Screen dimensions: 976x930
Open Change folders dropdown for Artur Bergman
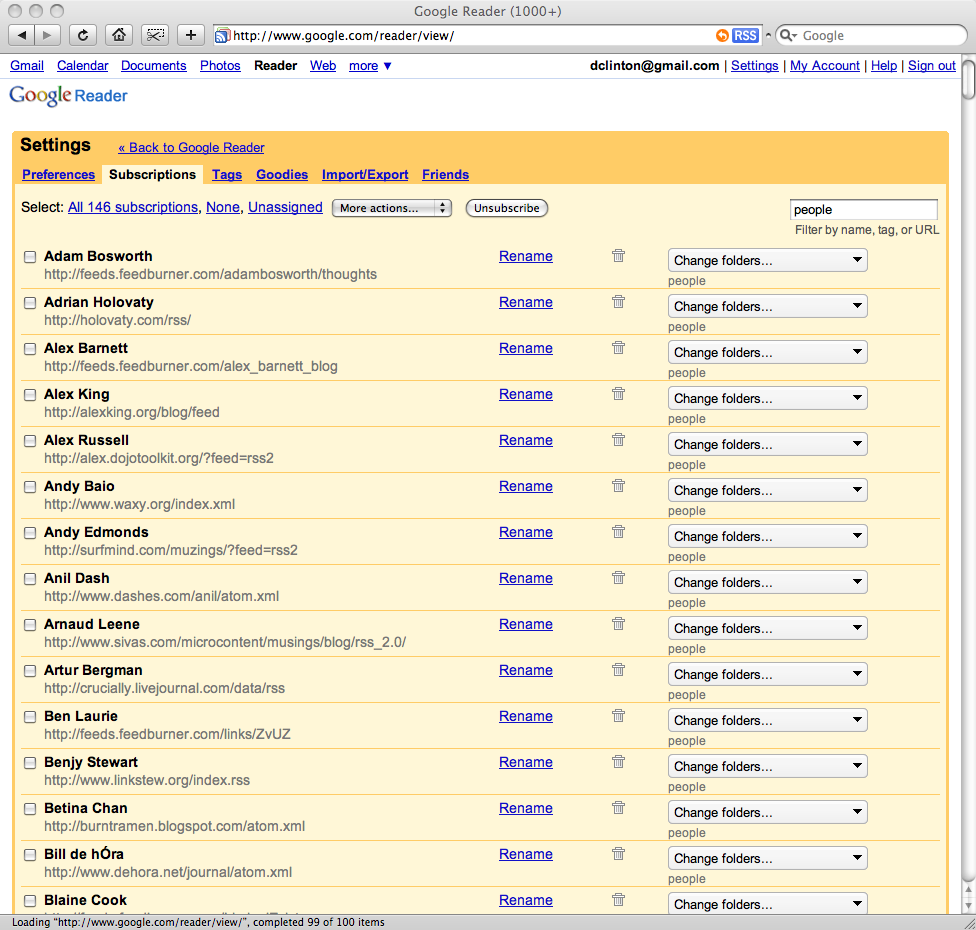tap(767, 674)
